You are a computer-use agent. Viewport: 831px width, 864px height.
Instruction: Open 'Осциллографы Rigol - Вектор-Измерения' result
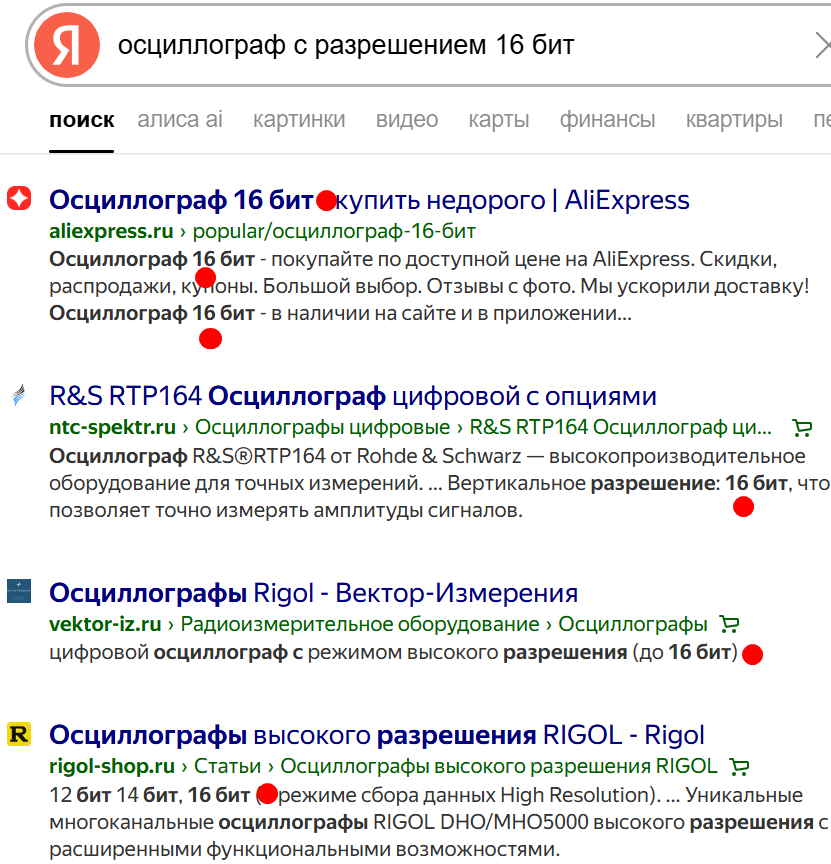pyautogui.click(x=314, y=593)
